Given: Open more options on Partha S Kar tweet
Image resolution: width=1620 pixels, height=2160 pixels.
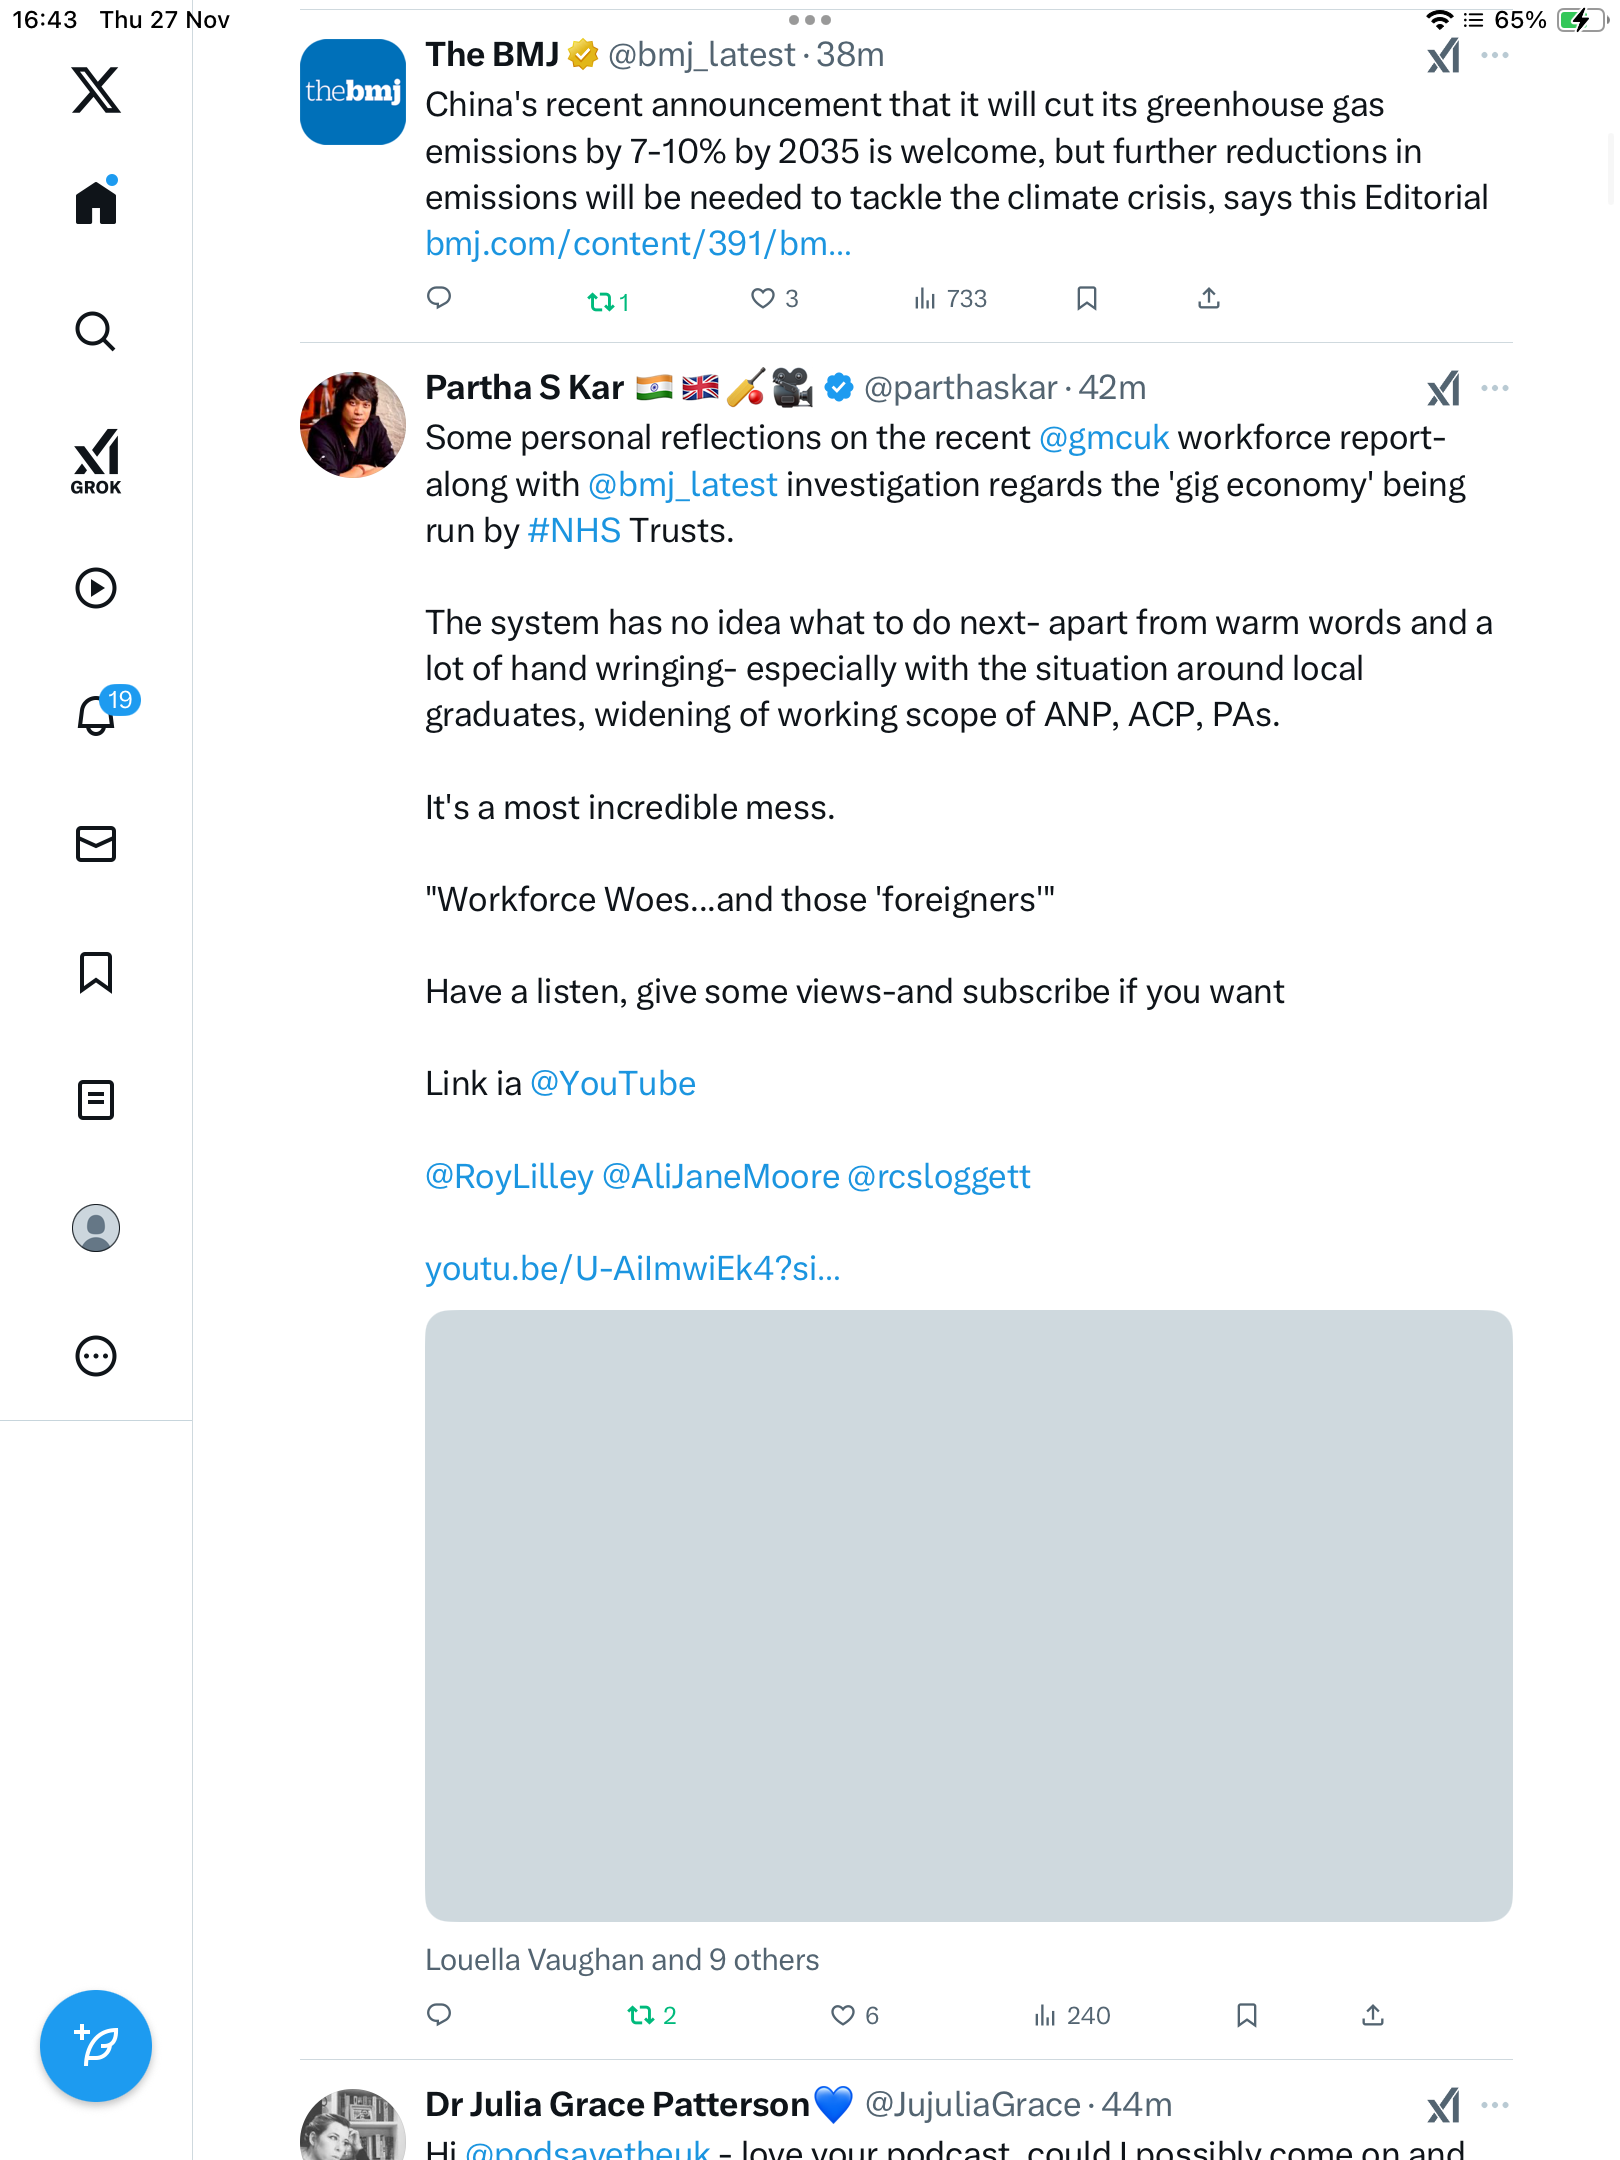Looking at the screenshot, I should pyautogui.click(x=1495, y=388).
